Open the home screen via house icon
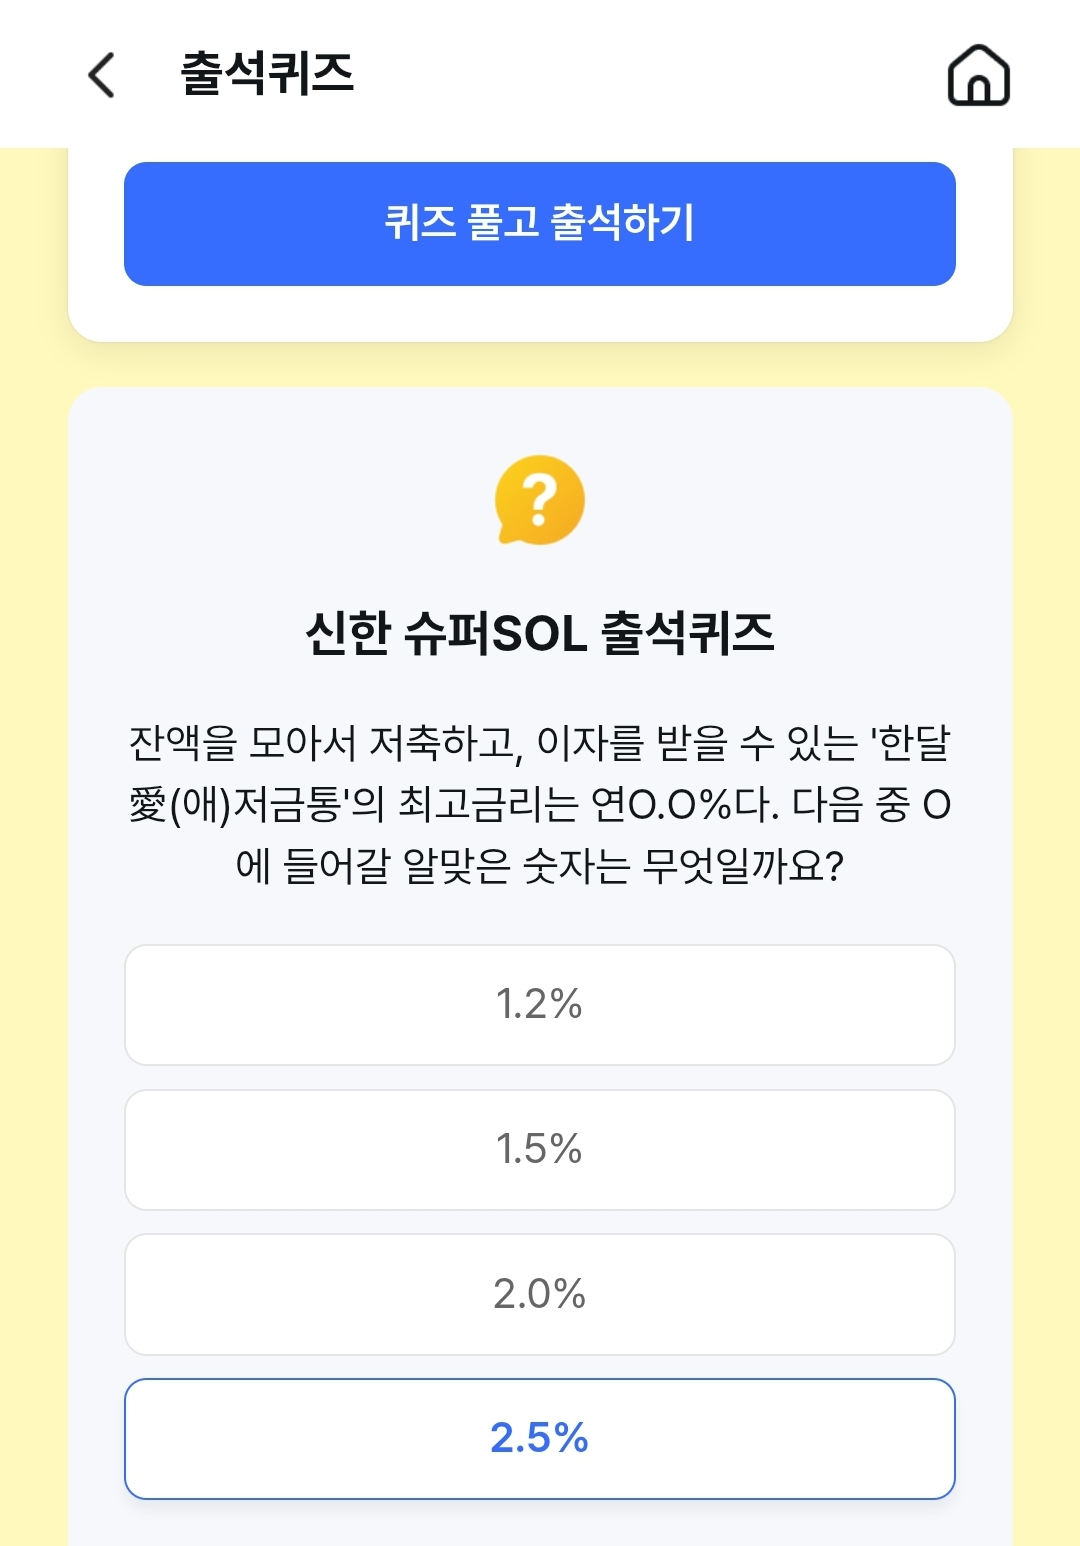This screenshot has height=1546, width=1080. [x=978, y=75]
